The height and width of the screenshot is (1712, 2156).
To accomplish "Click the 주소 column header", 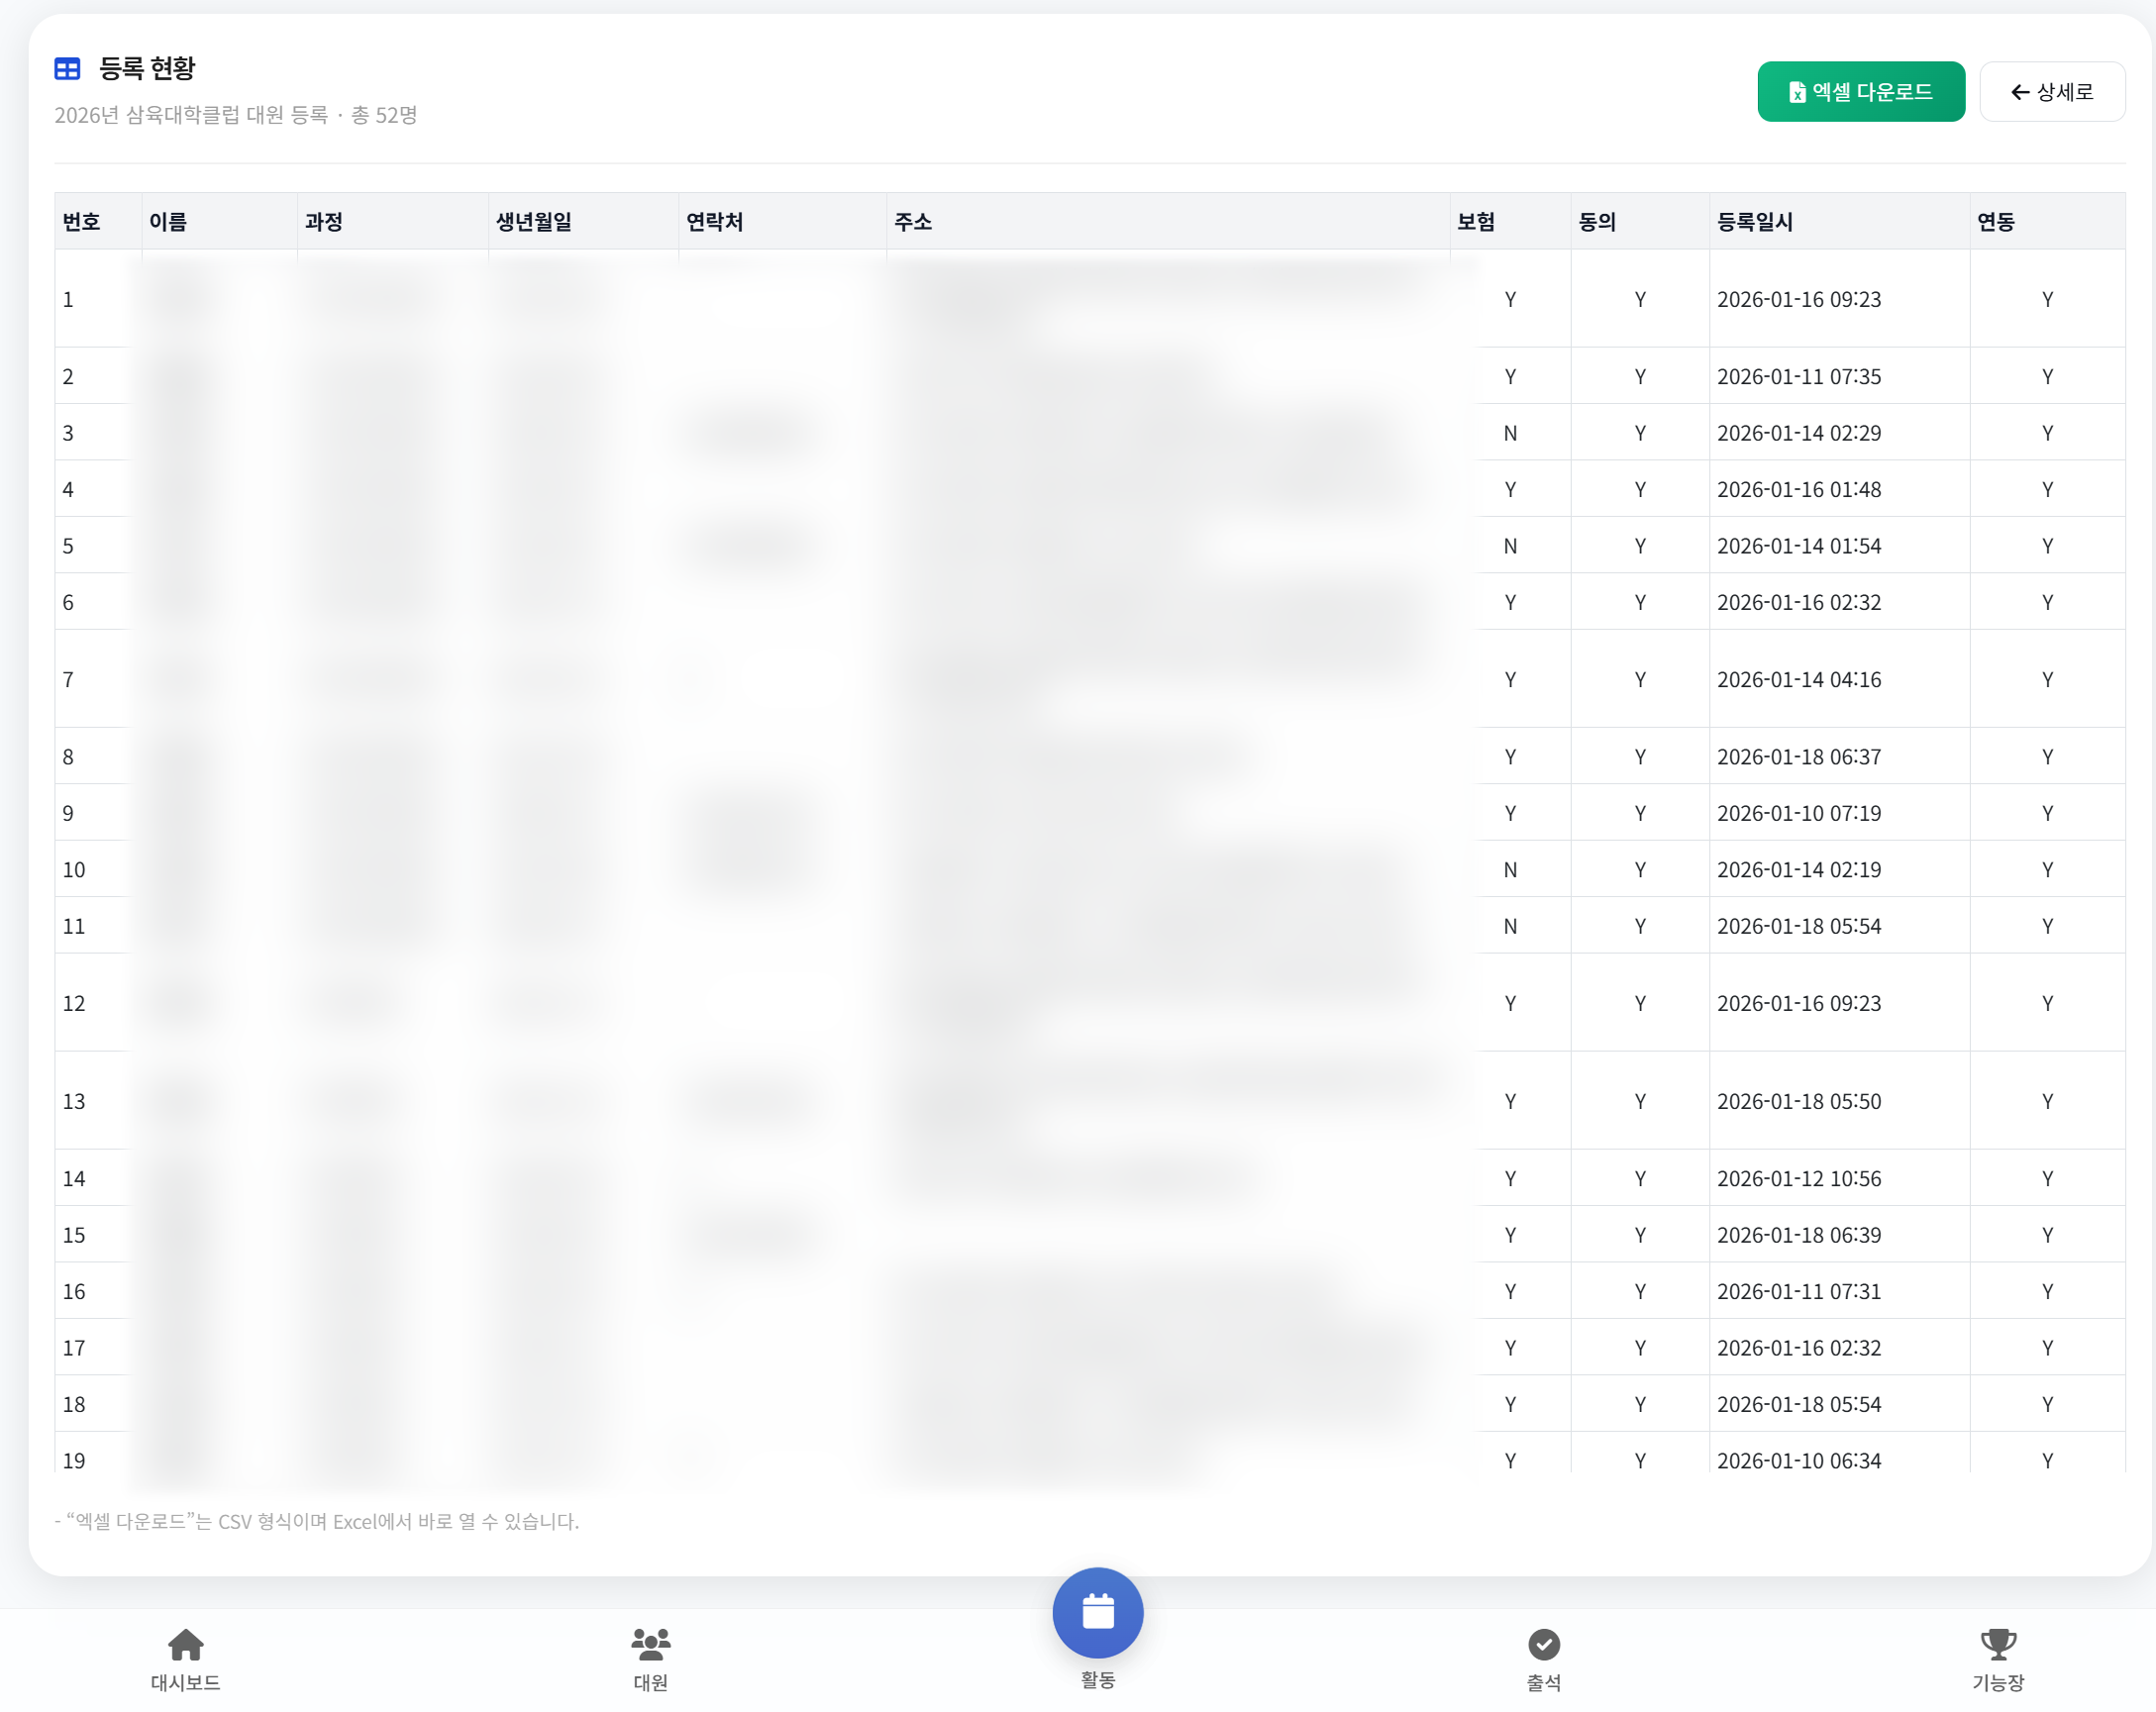I will [912, 222].
